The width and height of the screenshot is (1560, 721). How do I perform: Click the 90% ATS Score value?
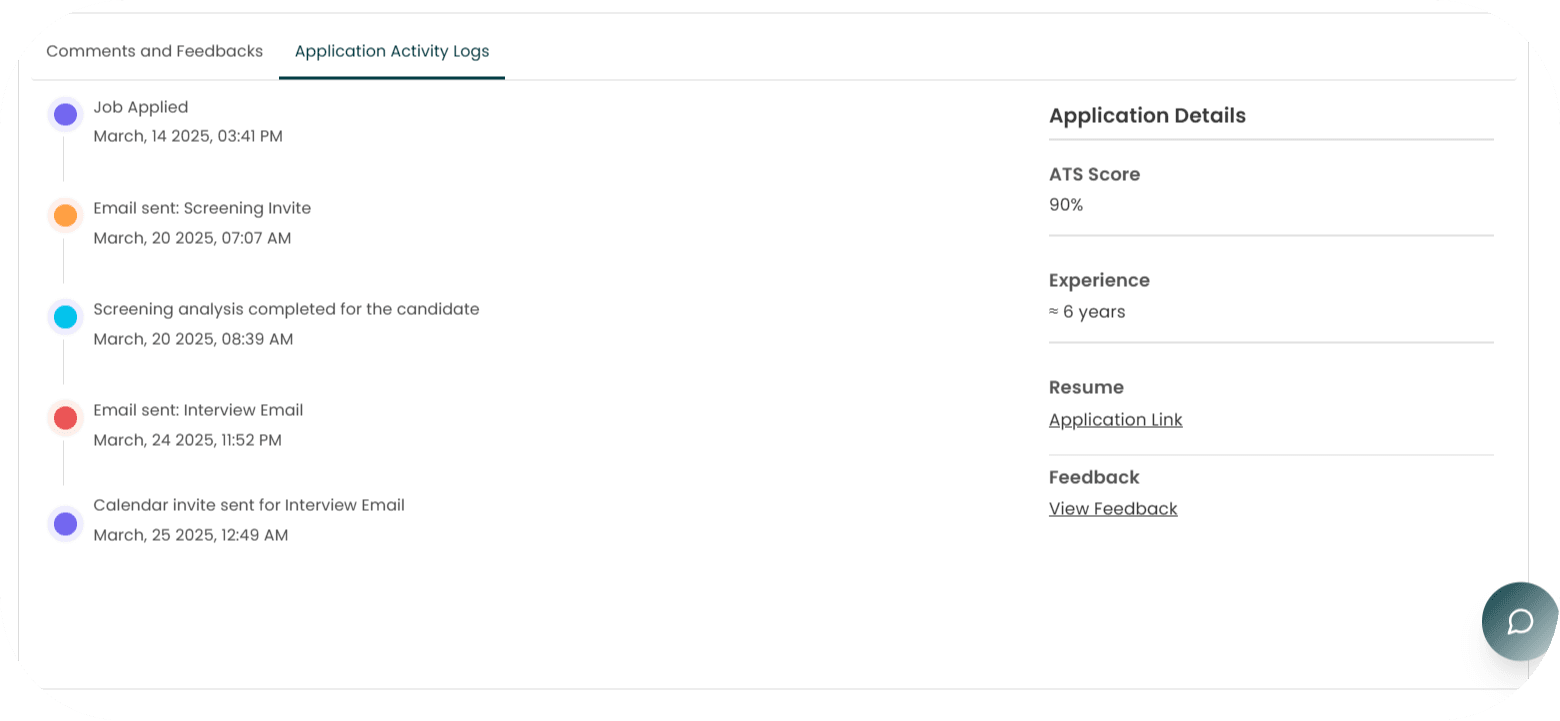tap(1066, 205)
